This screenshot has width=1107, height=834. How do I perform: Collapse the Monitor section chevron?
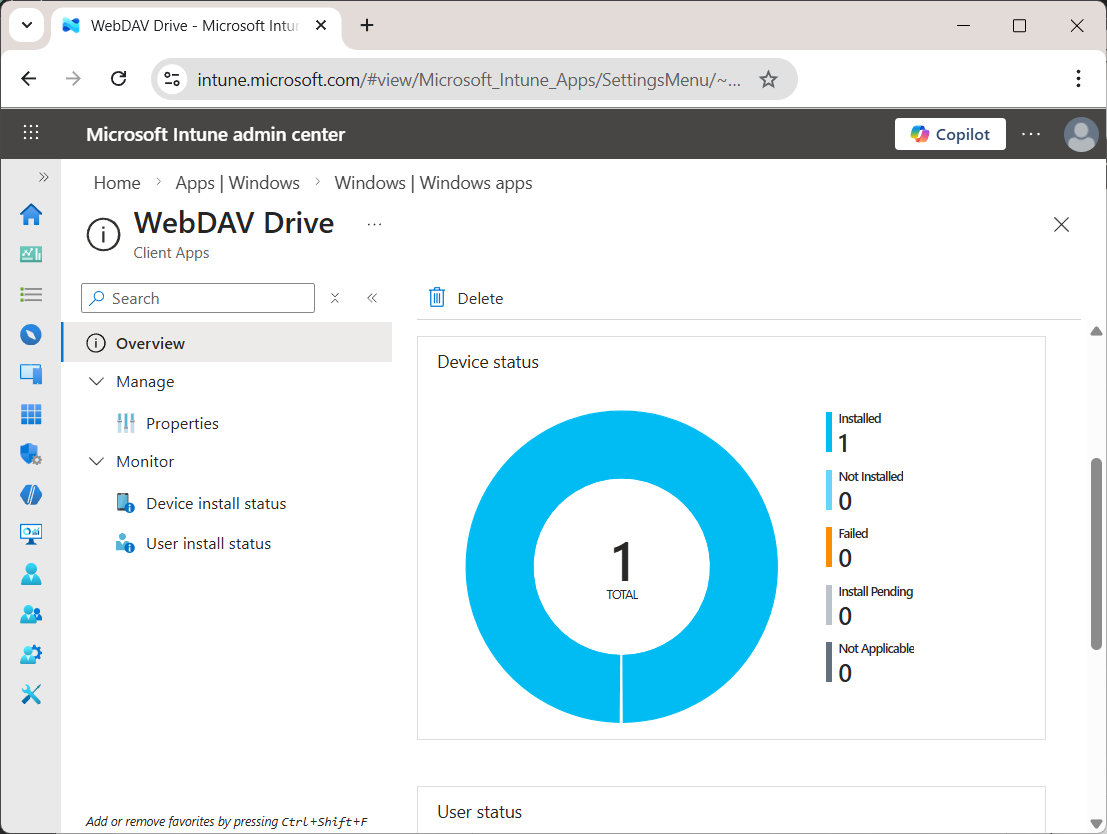96,461
